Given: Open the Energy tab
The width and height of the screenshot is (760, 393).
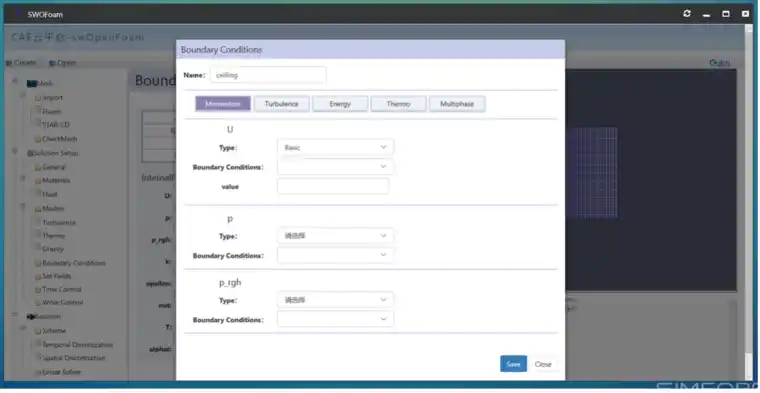Looking at the screenshot, I should pos(340,104).
